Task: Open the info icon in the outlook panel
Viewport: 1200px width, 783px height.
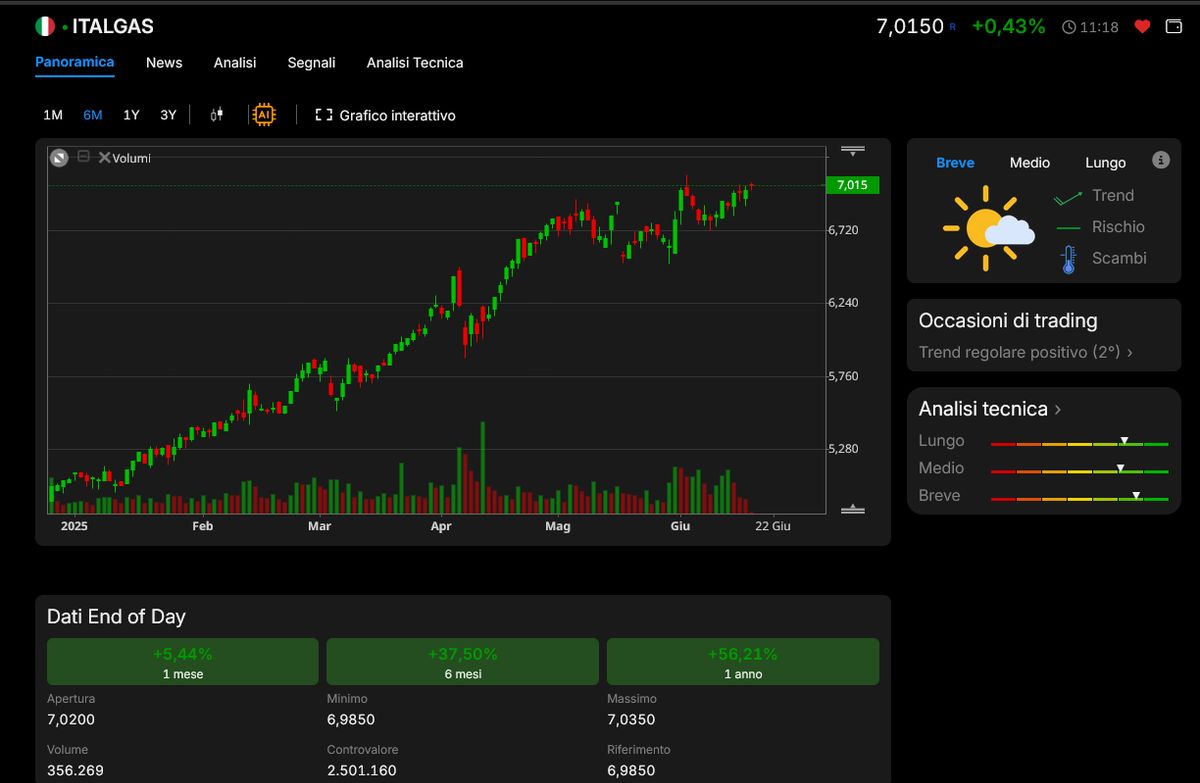Action: coord(1160,160)
